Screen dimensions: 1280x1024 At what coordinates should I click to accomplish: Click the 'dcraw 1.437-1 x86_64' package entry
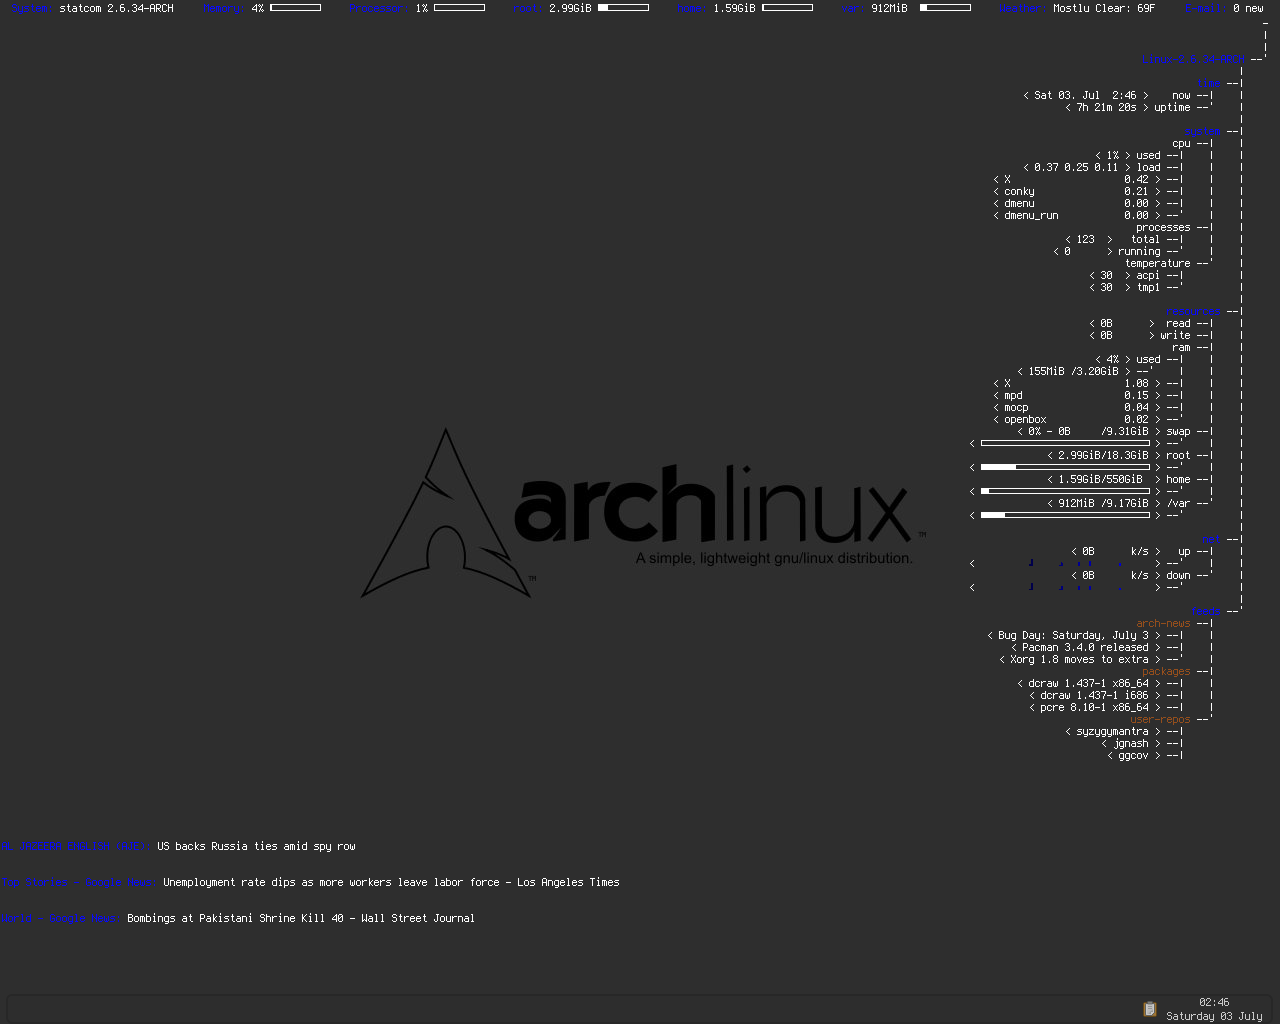pyautogui.click(x=1088, y=684)
